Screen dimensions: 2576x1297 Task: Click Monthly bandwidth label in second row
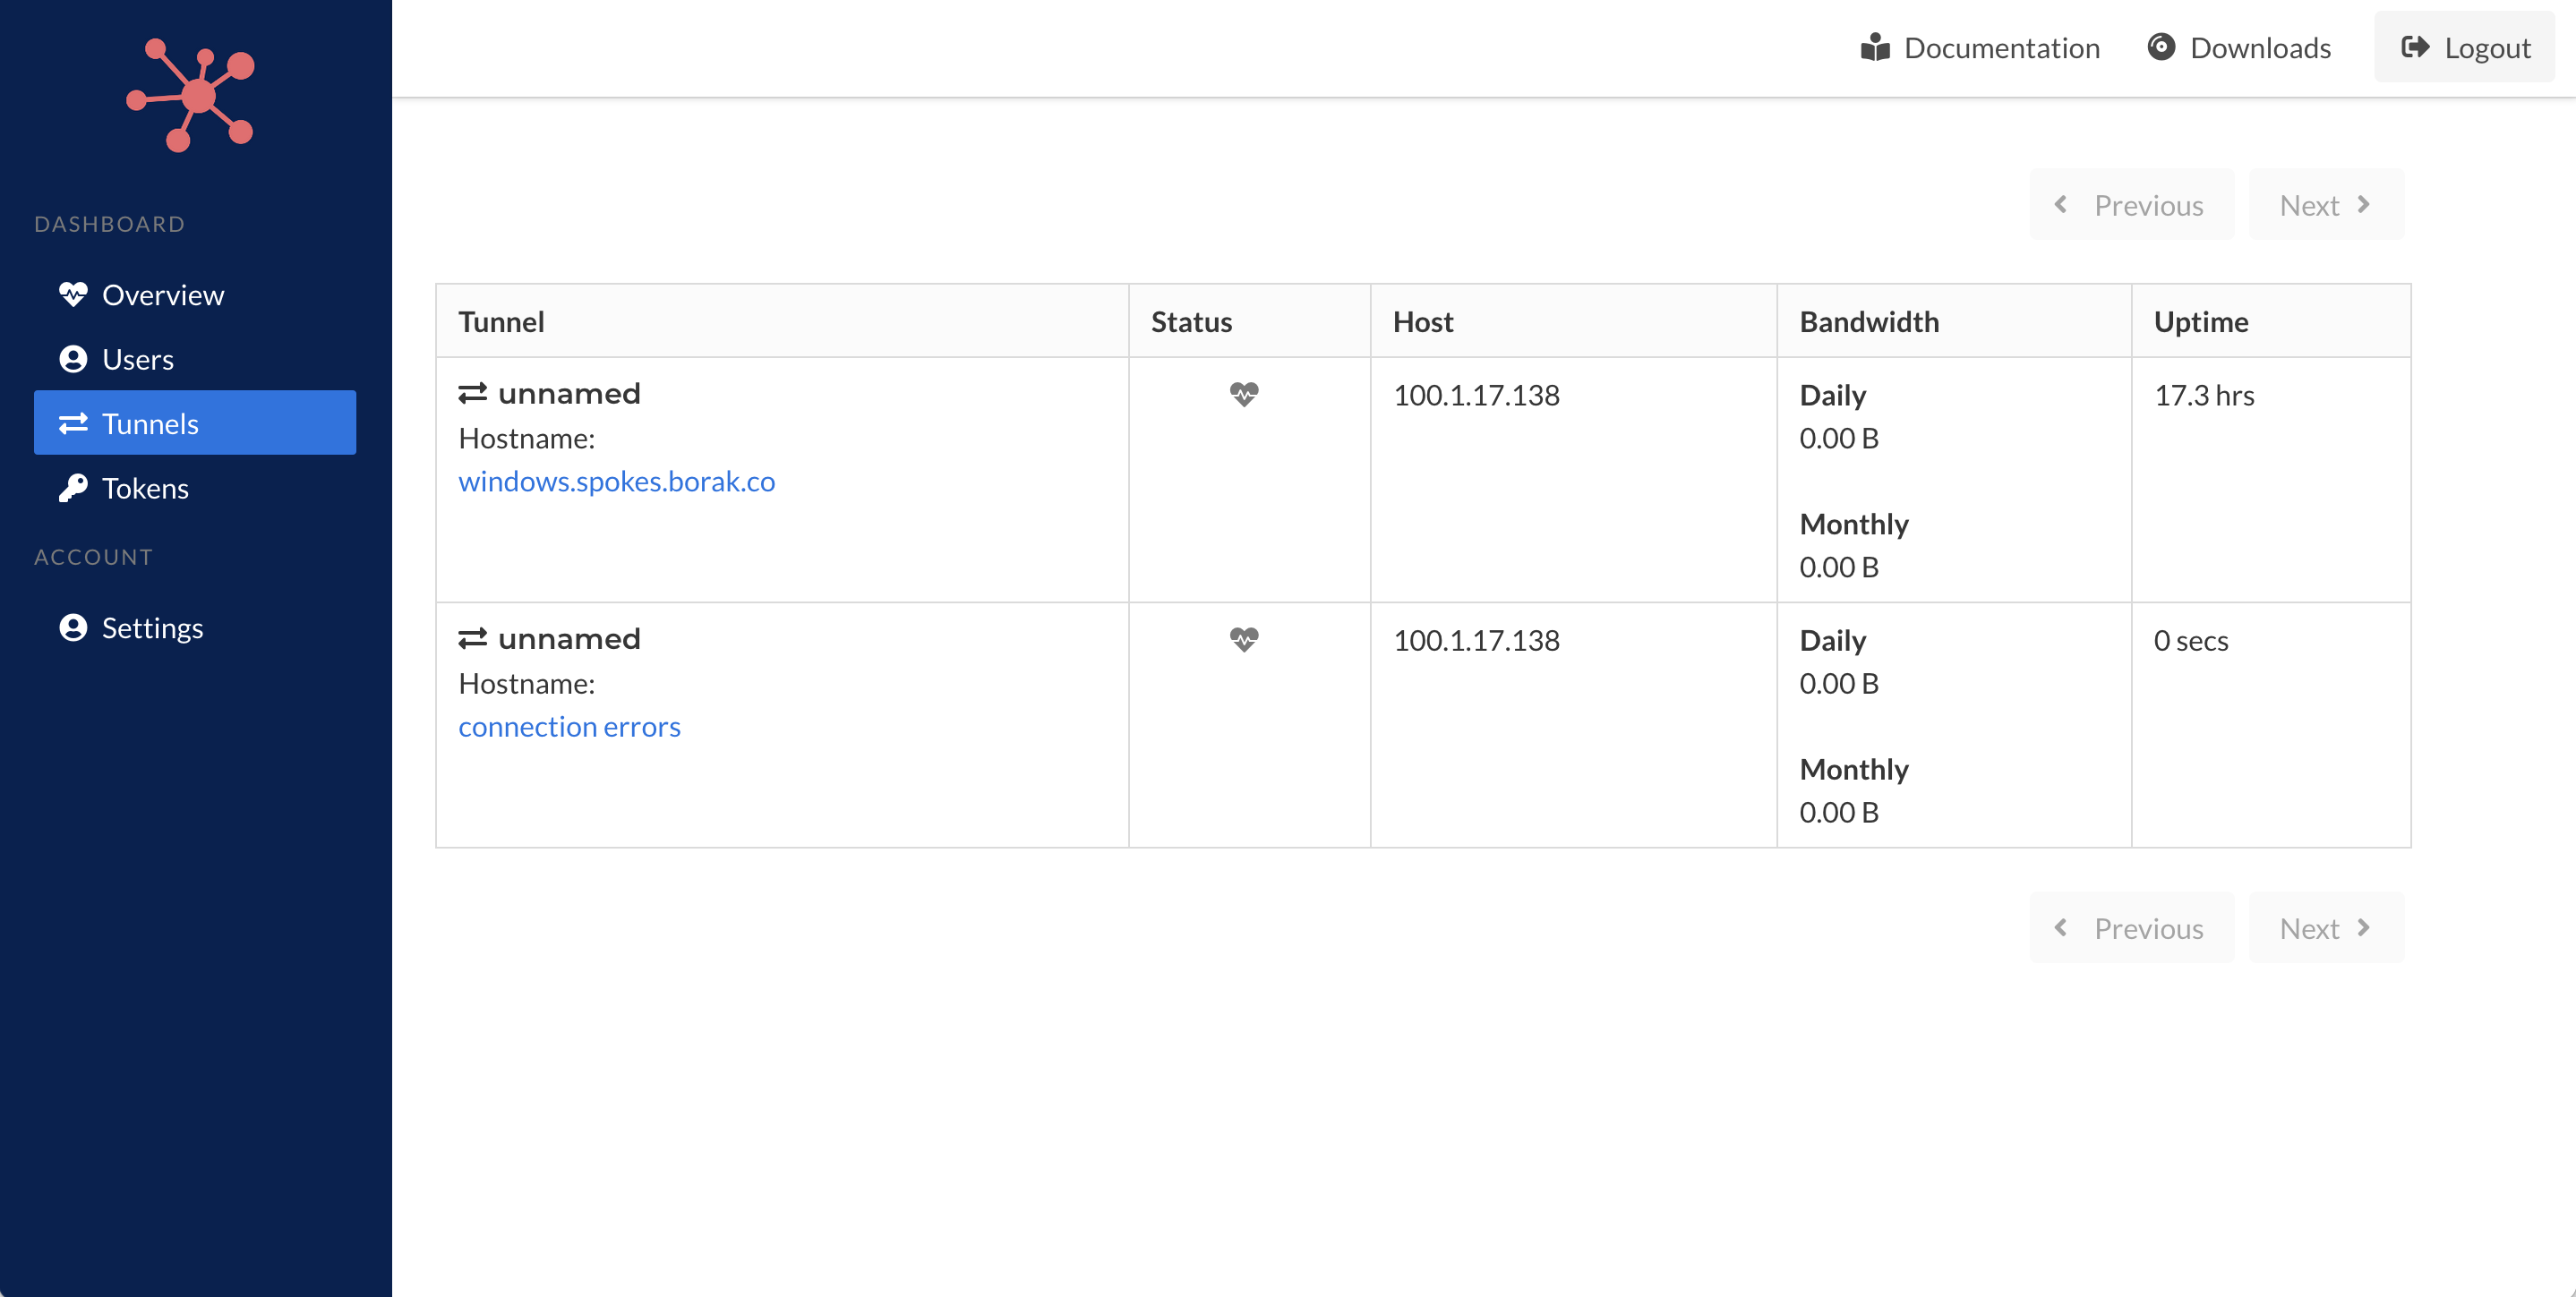coord(1854,769)
